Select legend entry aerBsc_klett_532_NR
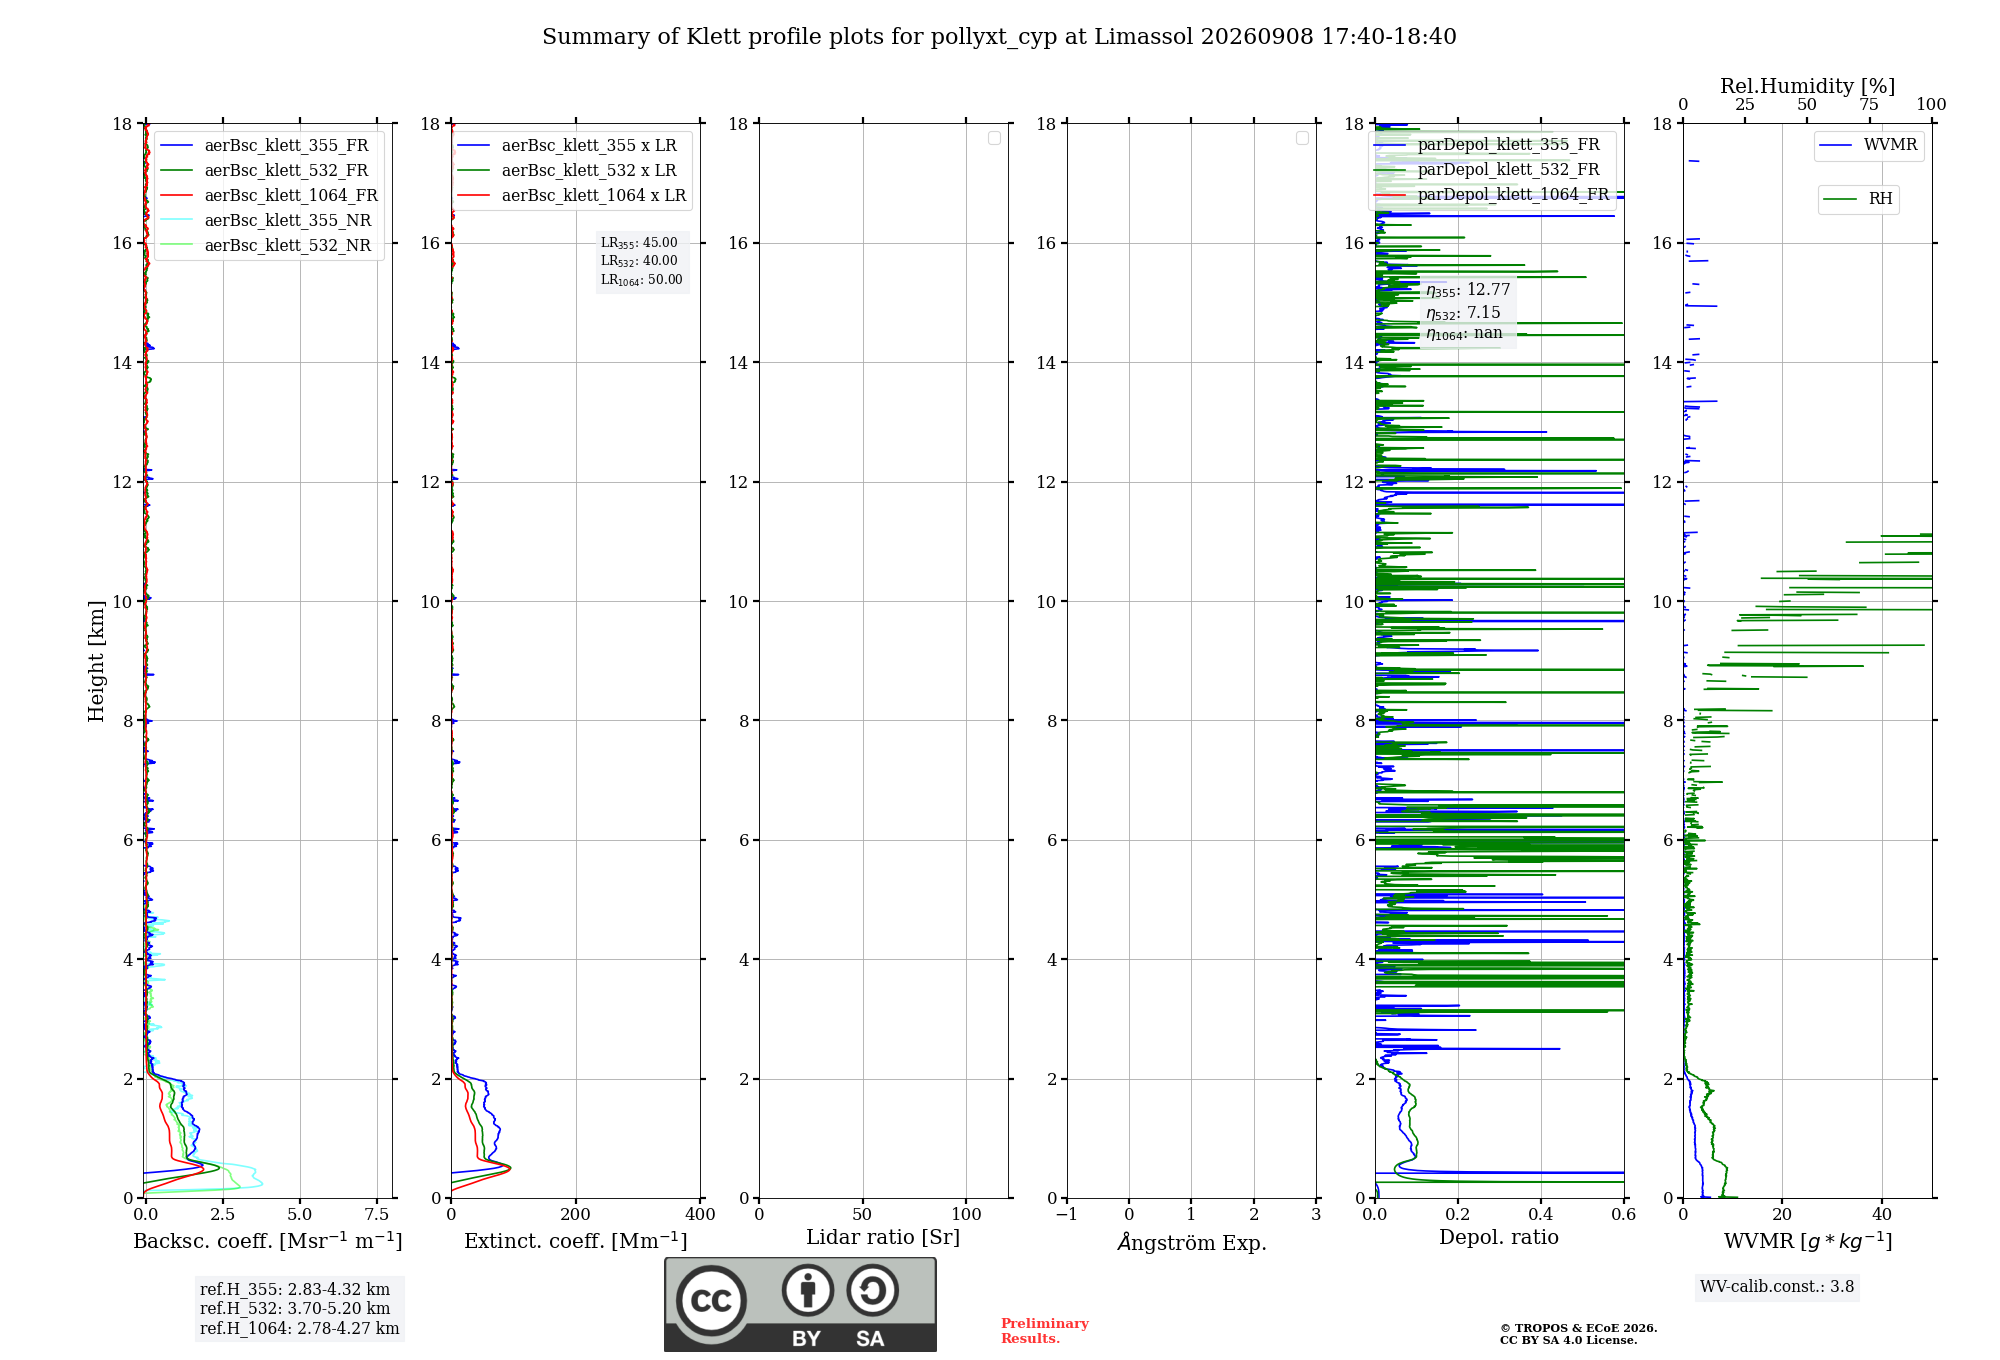This screenshot has height=1360, width=2000. click(x=266, y=246)
